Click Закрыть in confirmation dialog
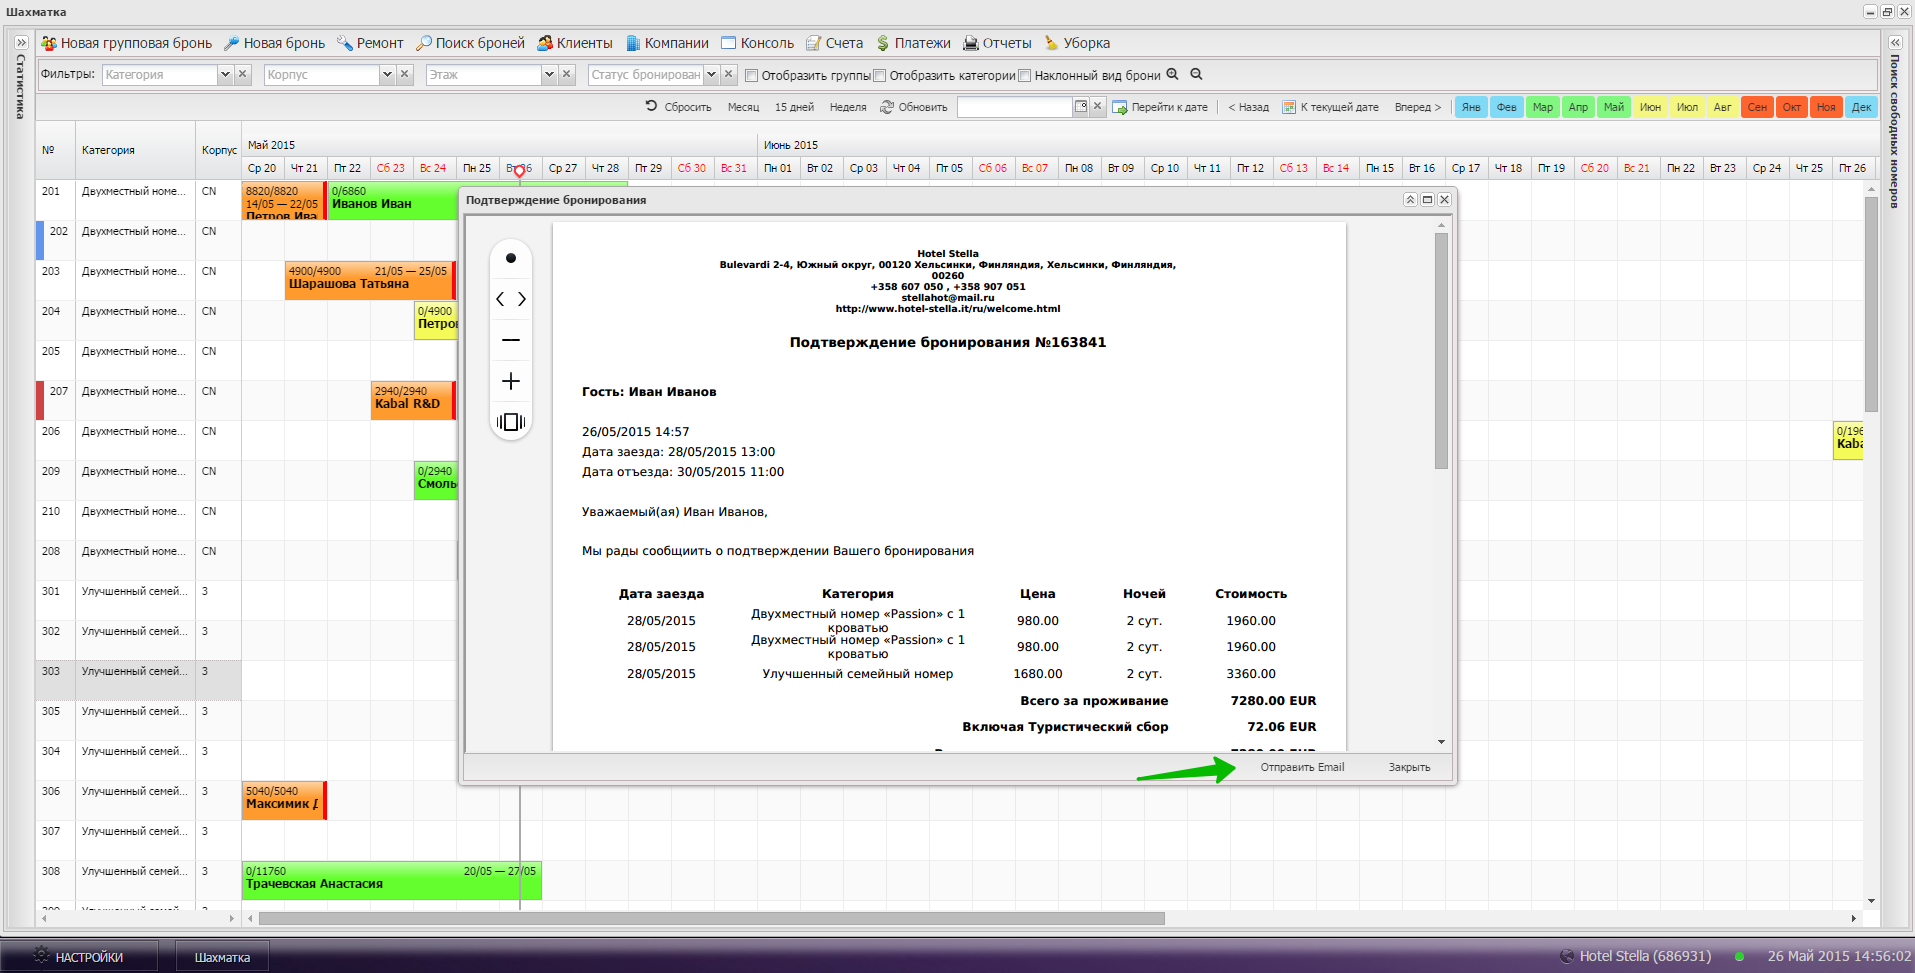Viewport: 1915px width, 973px height. [1409, 767]
